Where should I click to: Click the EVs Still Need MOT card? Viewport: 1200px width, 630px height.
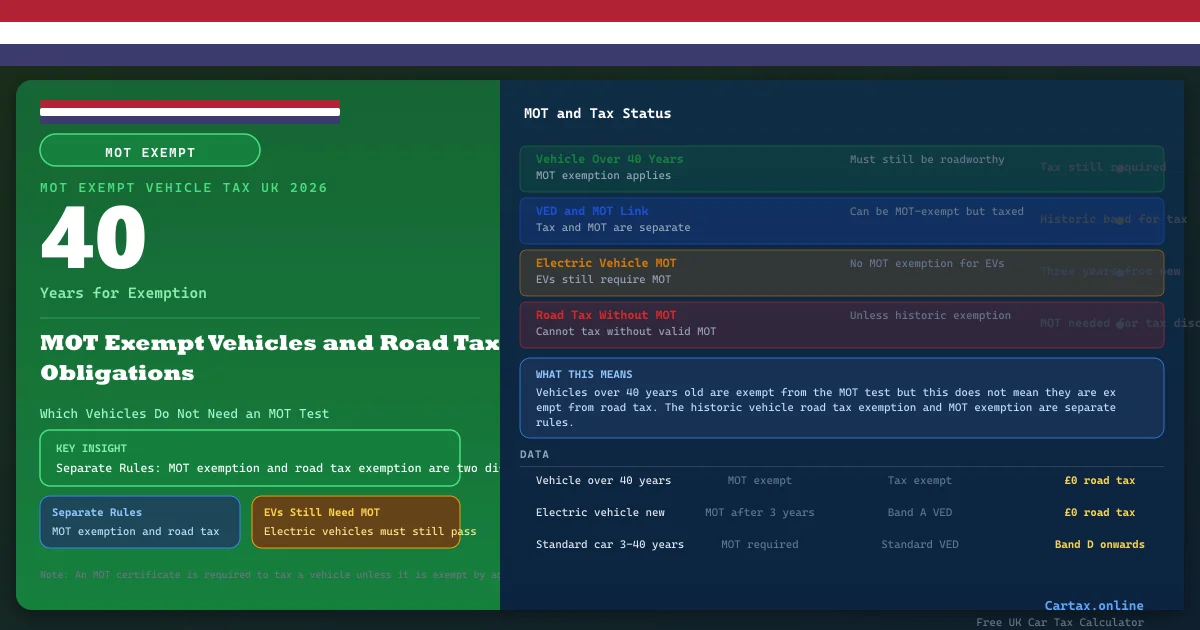pos(355,522)
